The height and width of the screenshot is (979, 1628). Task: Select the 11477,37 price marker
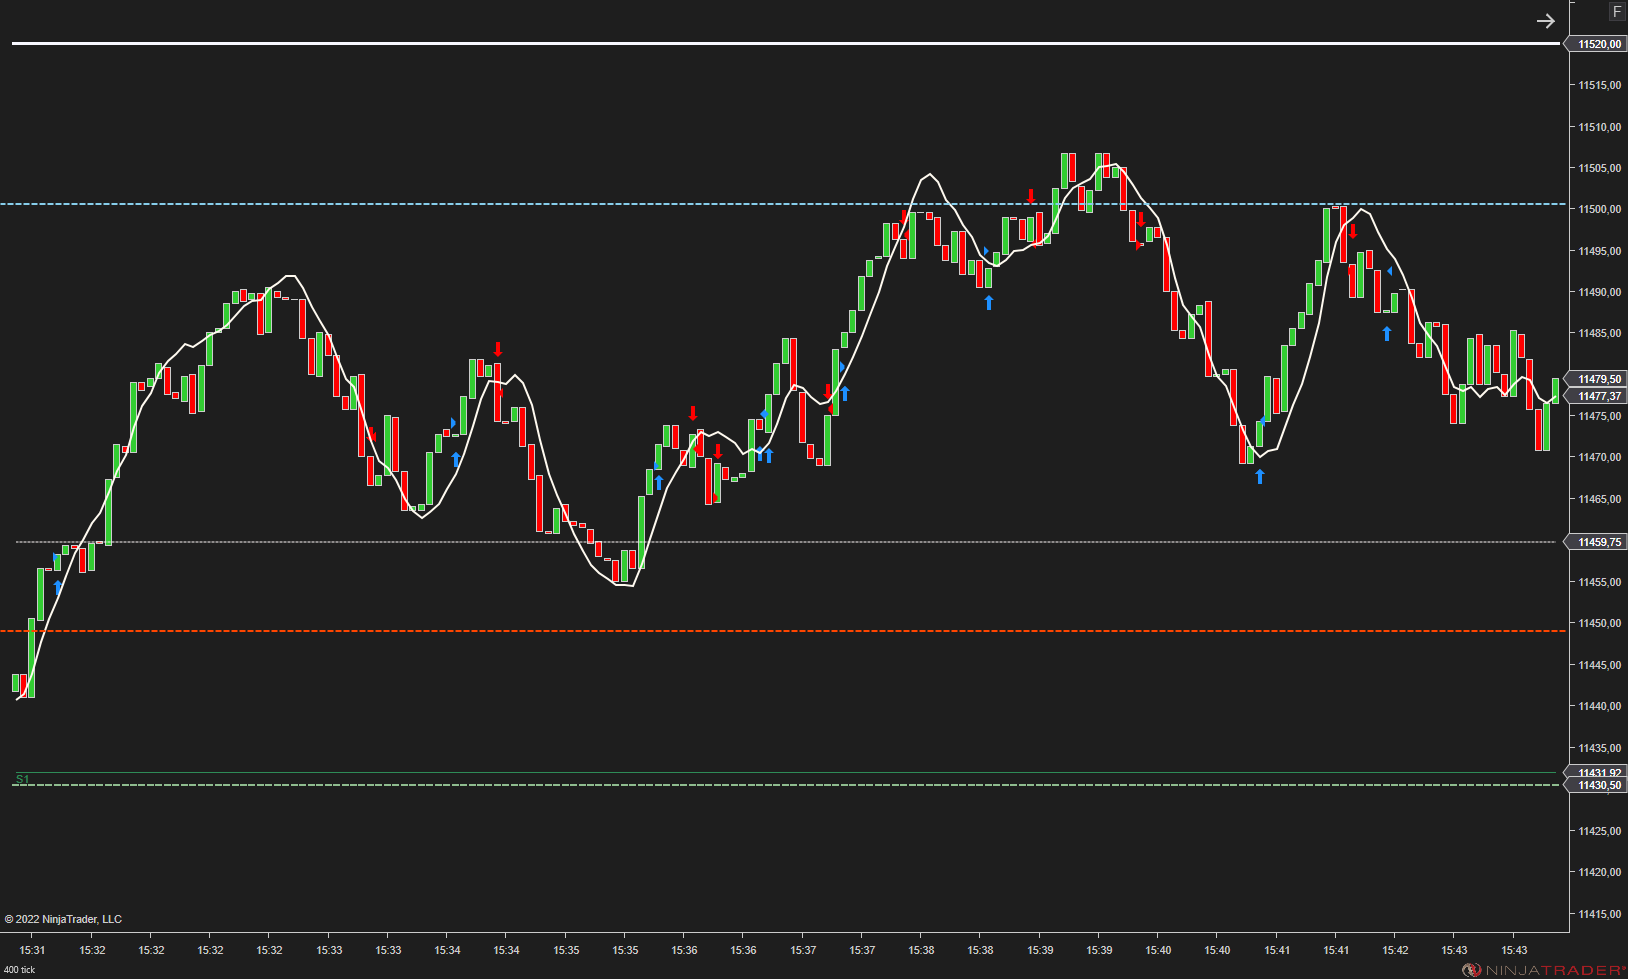coord(1597,396)
